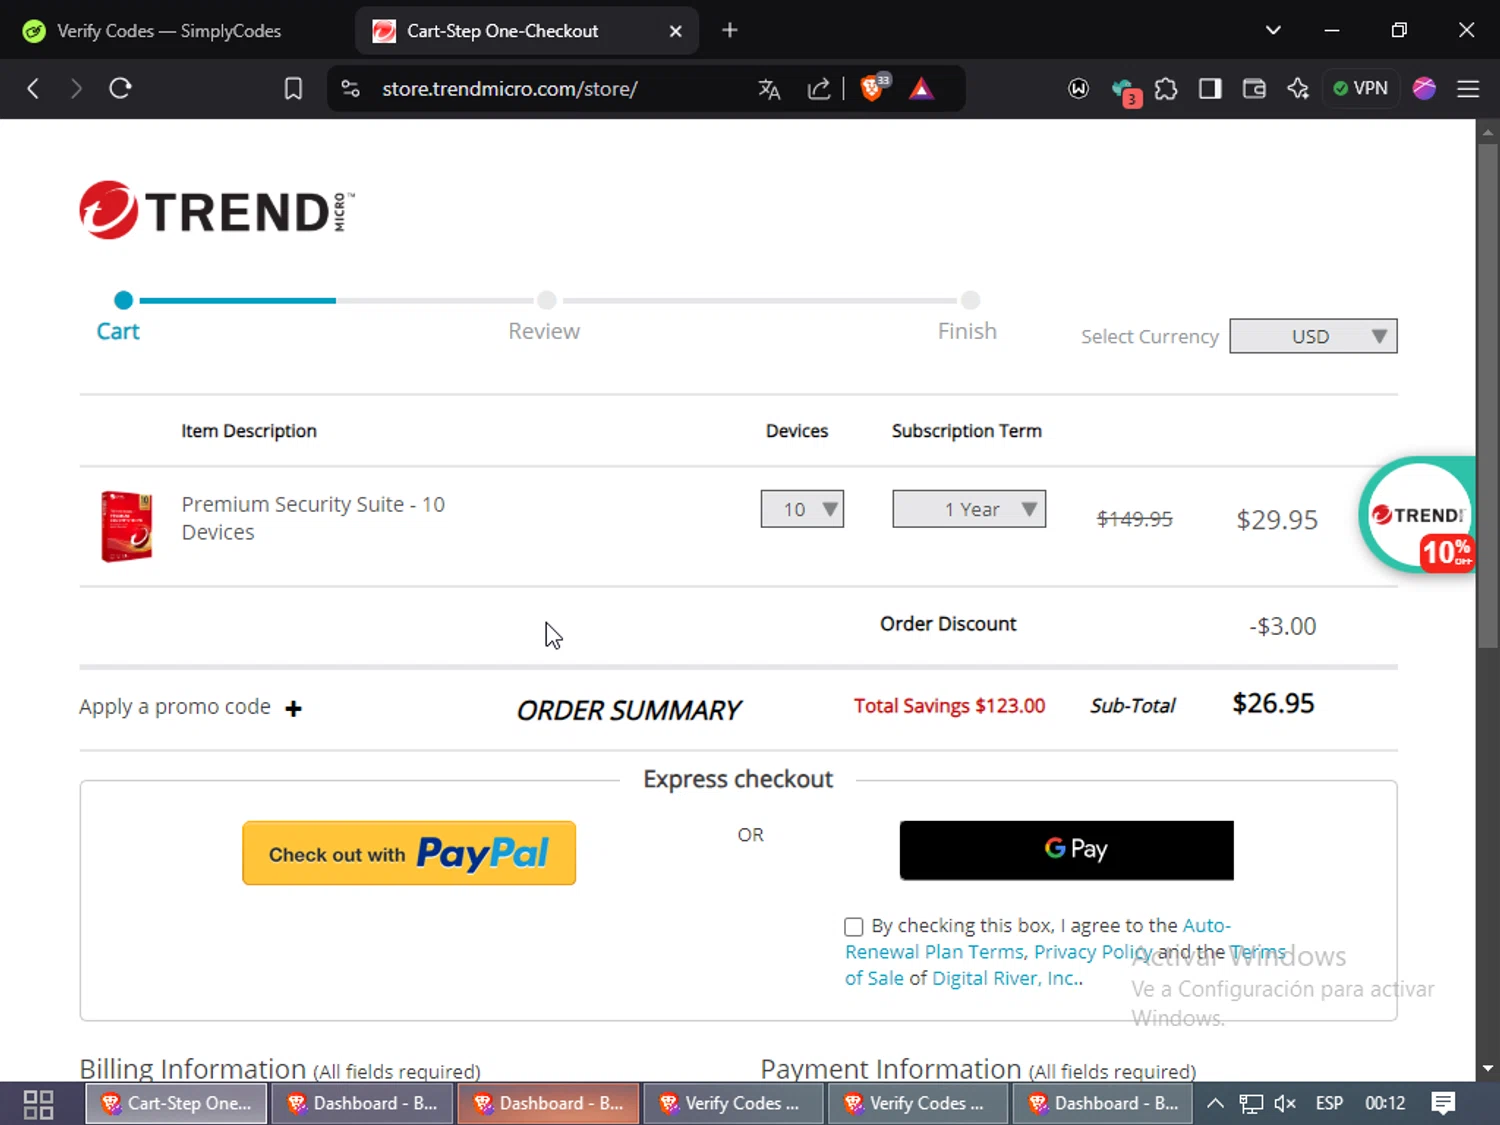Click the circled W extension icon
The image size is (1500, 1125).
tap(1078, 89)
